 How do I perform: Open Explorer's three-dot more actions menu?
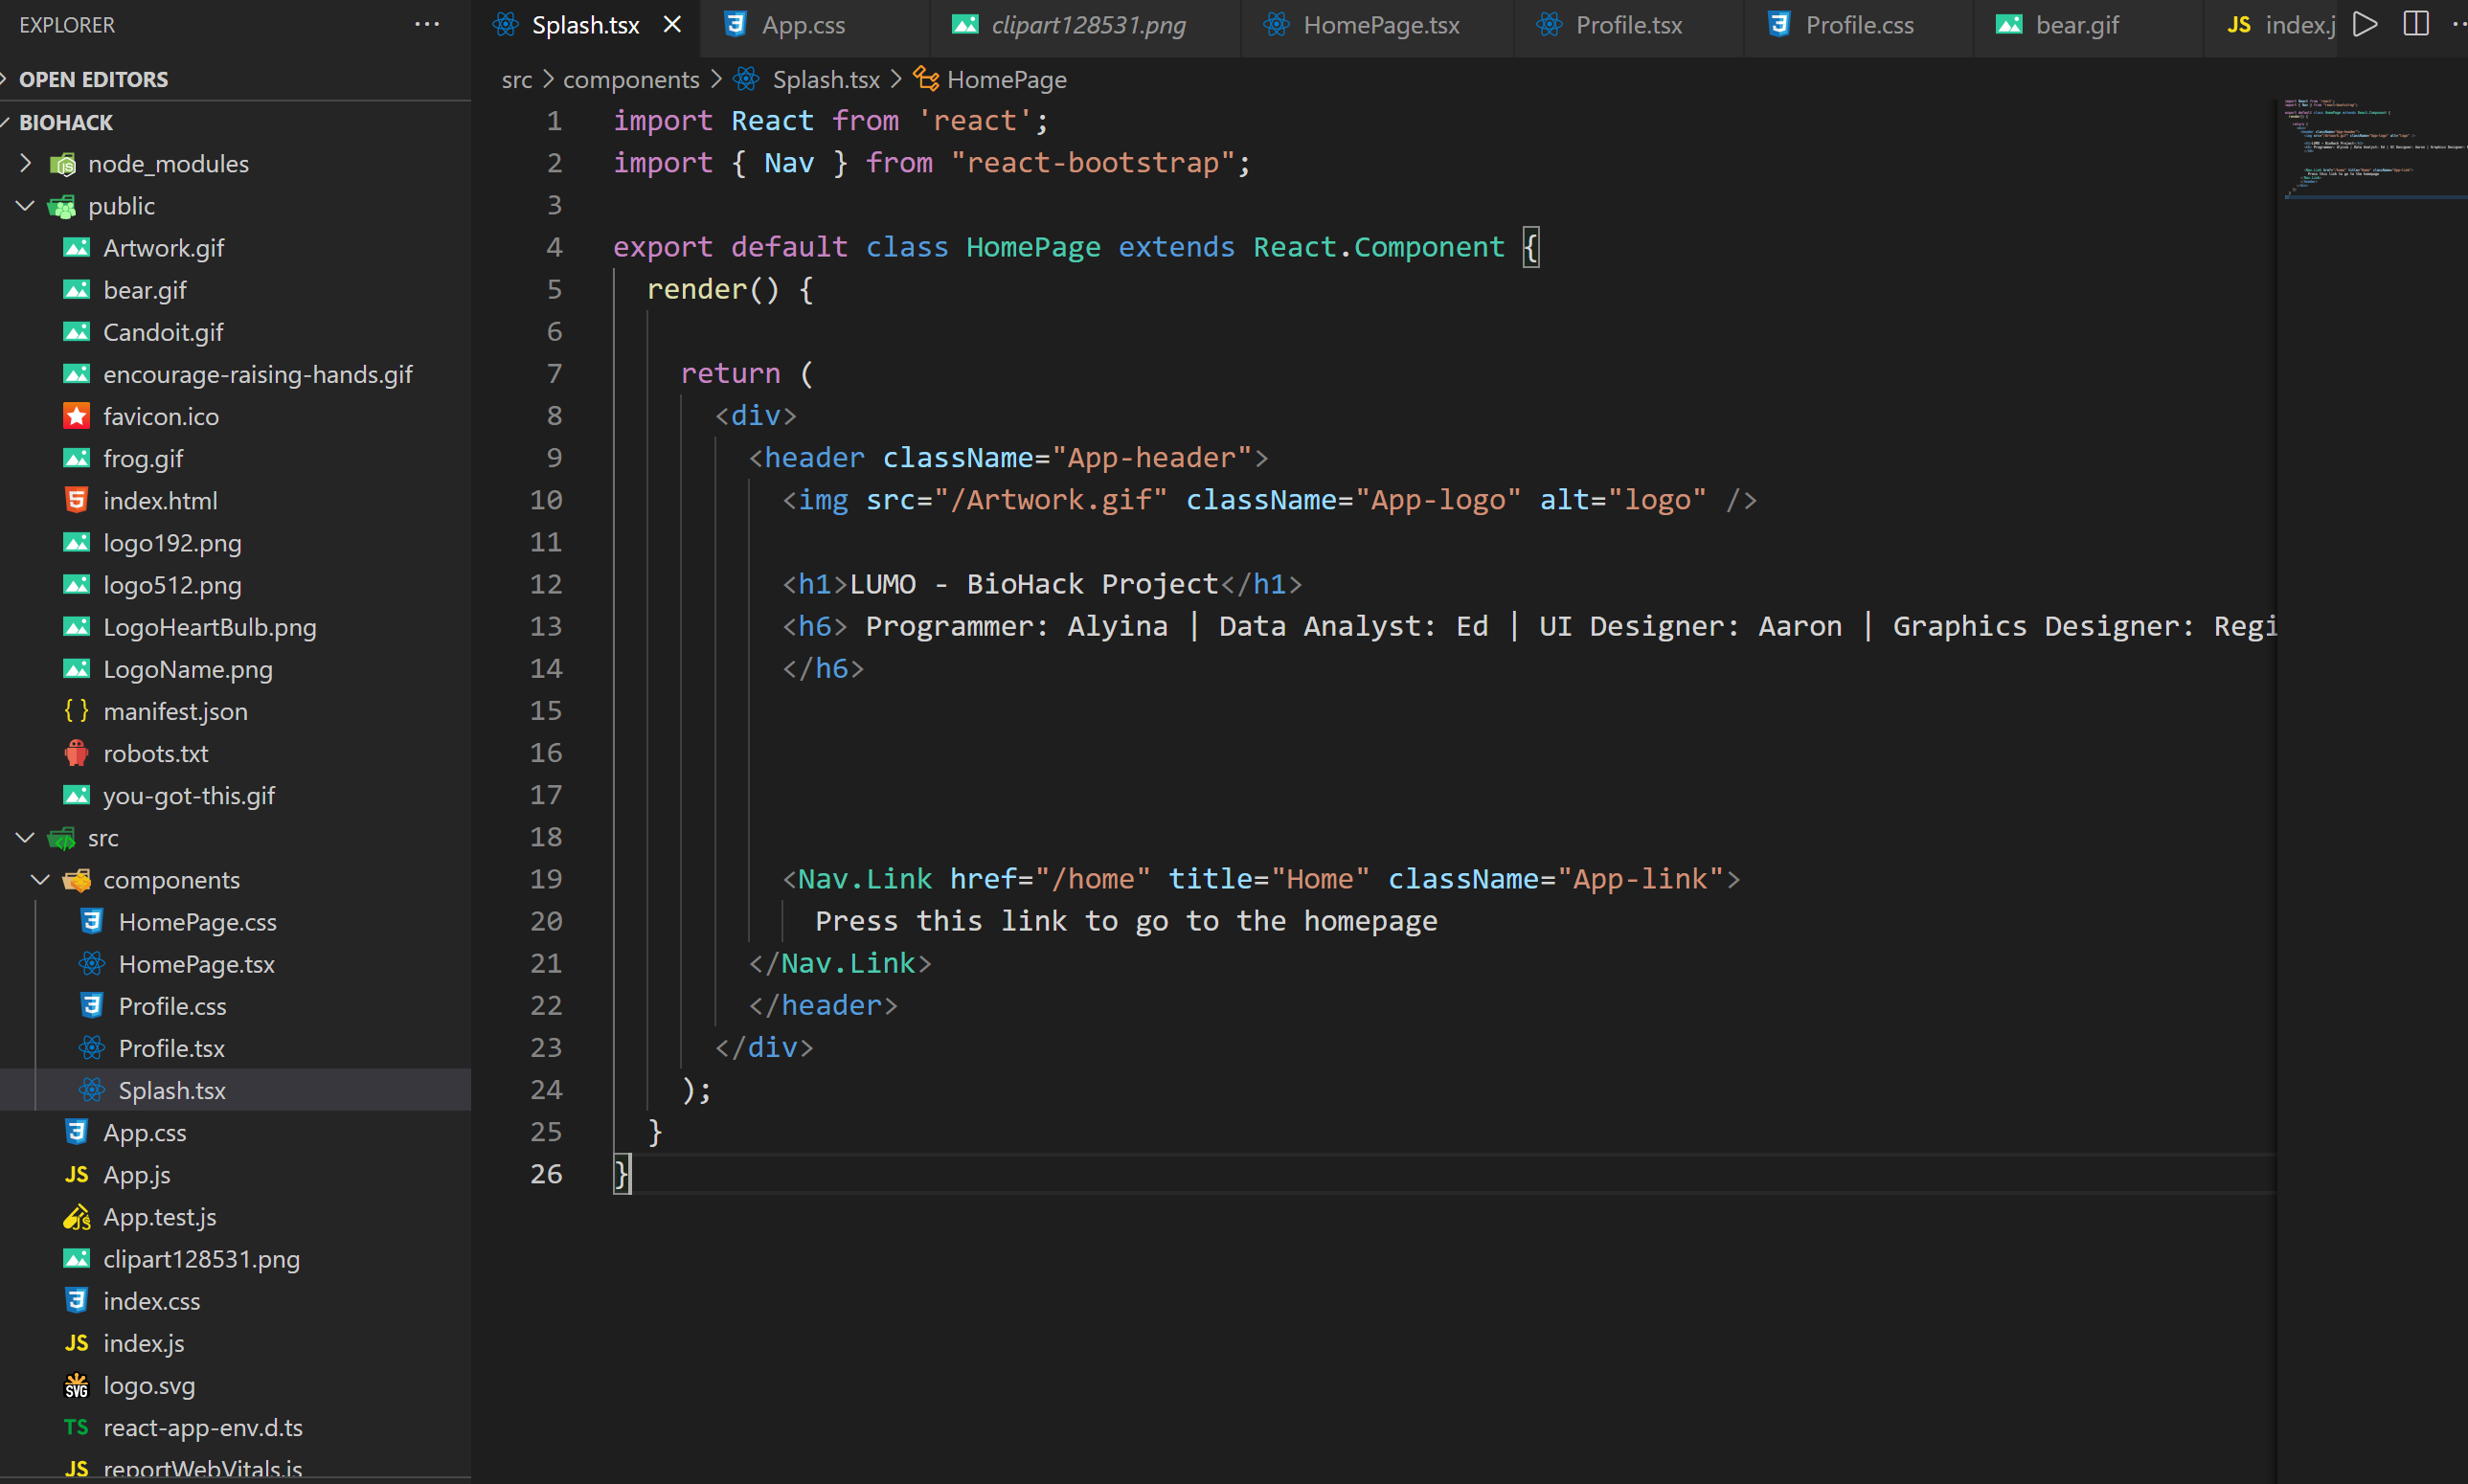(x=427, y=24)
